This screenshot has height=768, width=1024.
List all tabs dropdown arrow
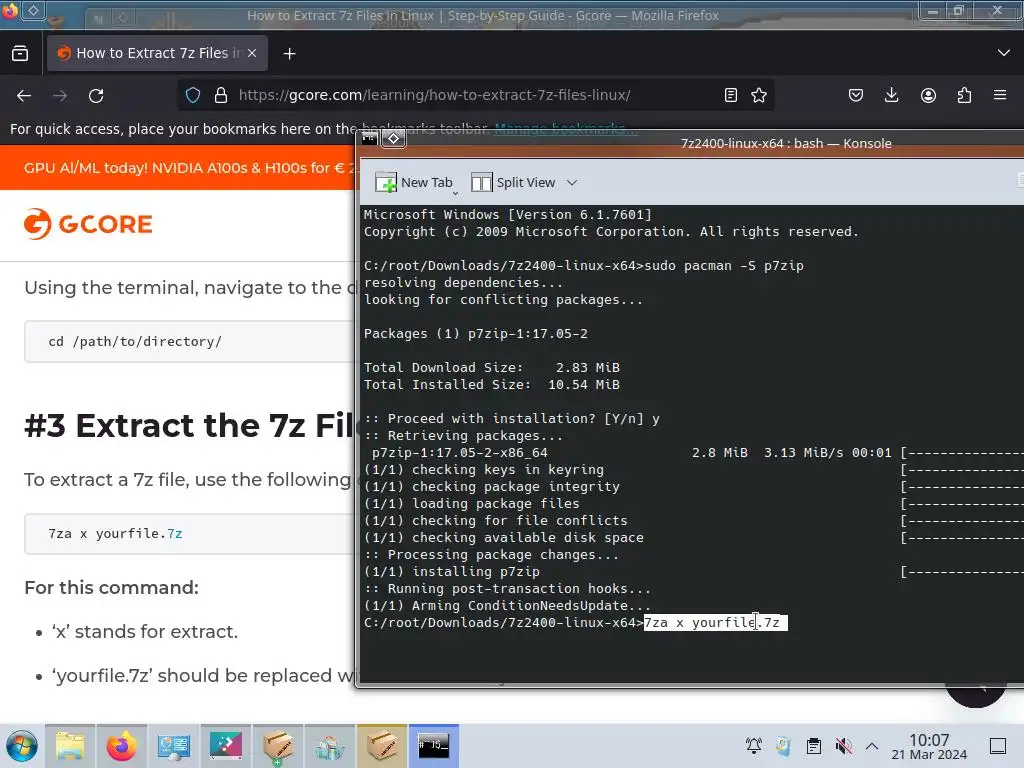(x=1004, y=53)
